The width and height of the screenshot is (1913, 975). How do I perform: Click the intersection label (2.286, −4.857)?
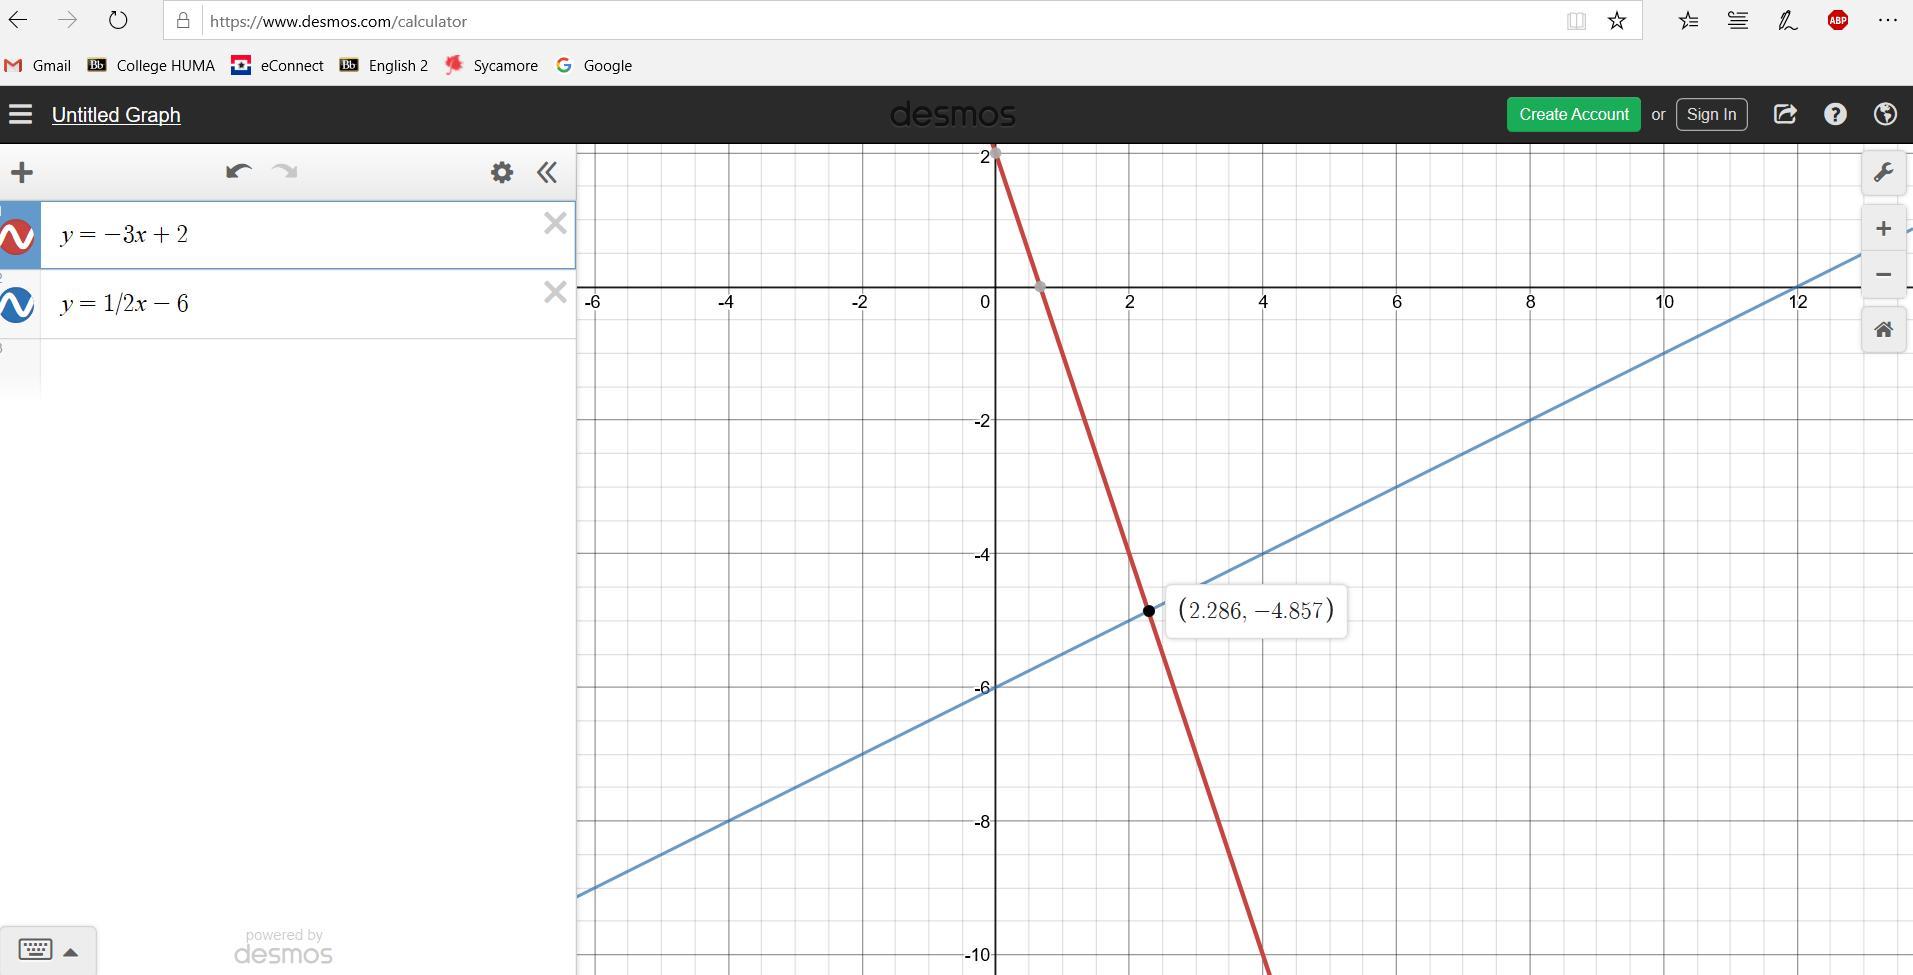[x=1256, y=611]
